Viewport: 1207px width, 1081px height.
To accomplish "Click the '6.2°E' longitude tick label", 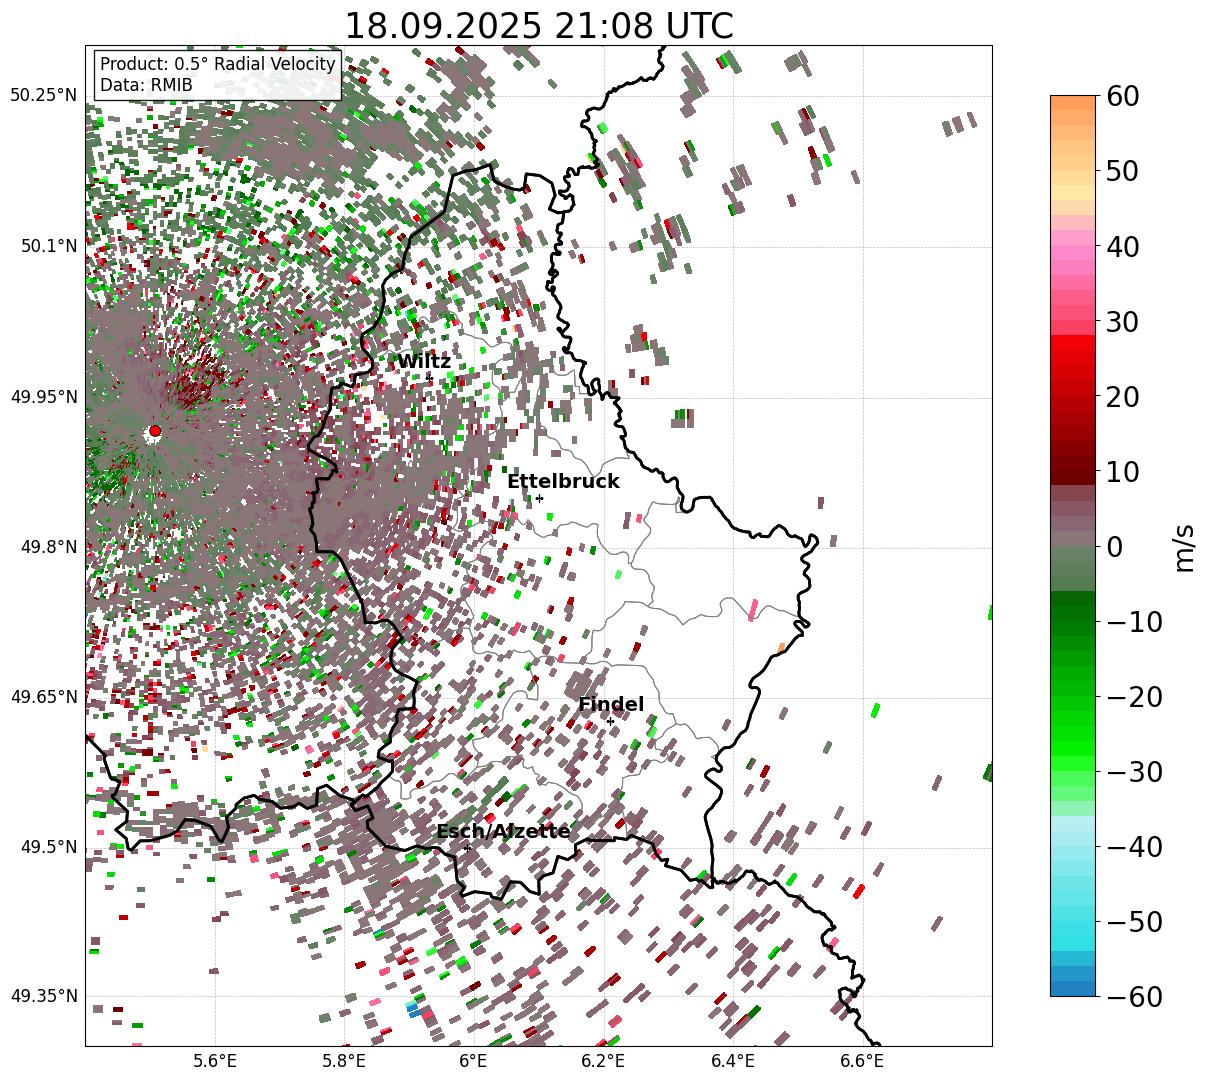I will pos(603,1061).
